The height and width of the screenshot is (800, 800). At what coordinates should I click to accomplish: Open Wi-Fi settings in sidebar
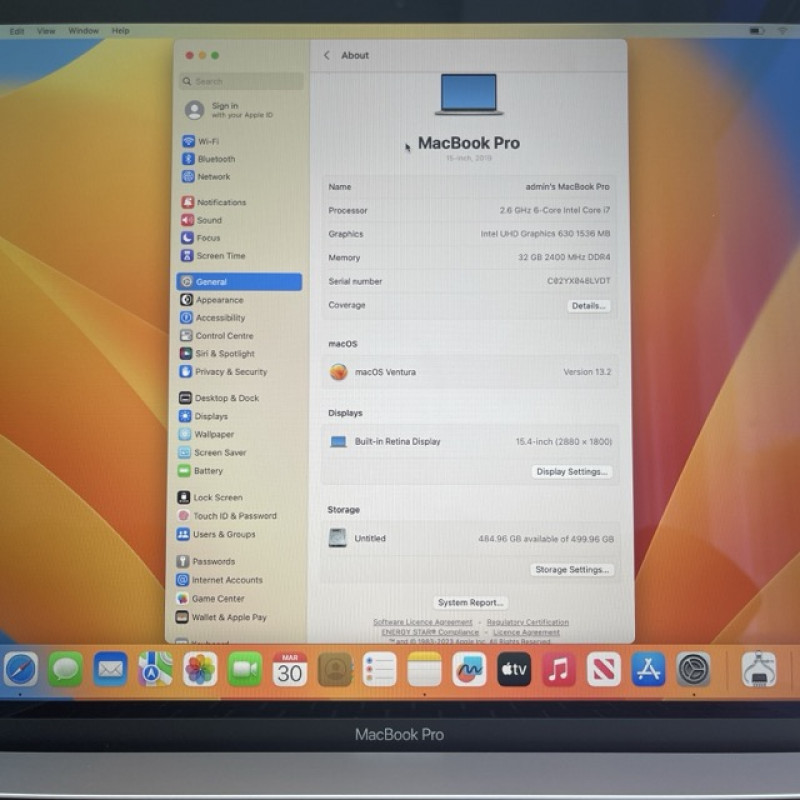click(x=200, y=141)
